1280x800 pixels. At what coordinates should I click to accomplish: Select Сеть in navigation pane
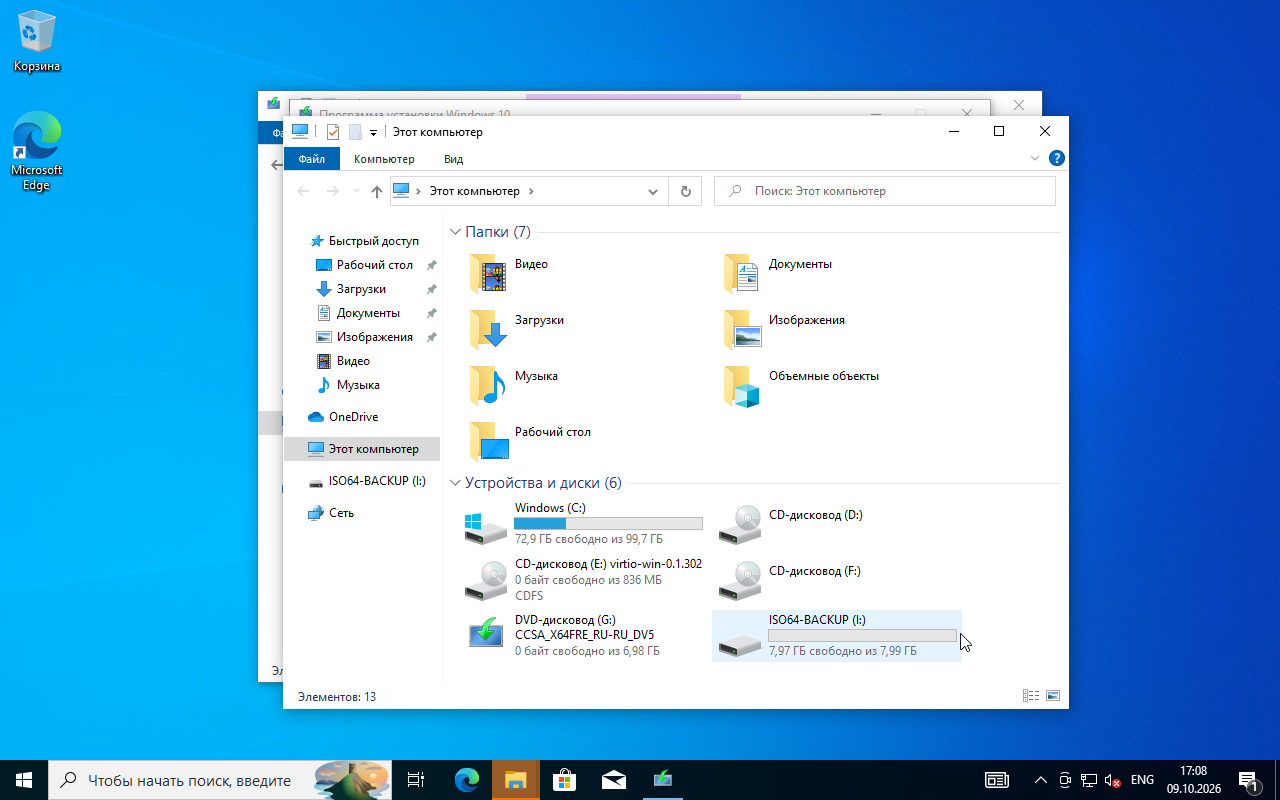[341, 513]
